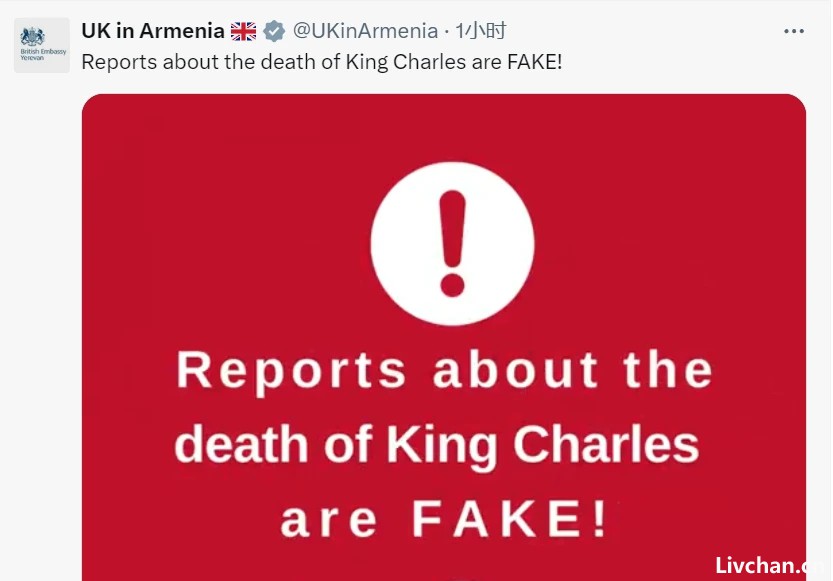The width and height of the screenshot is (833, 581).
Task: Click "death of King Charles" image line
Action: 437,445
